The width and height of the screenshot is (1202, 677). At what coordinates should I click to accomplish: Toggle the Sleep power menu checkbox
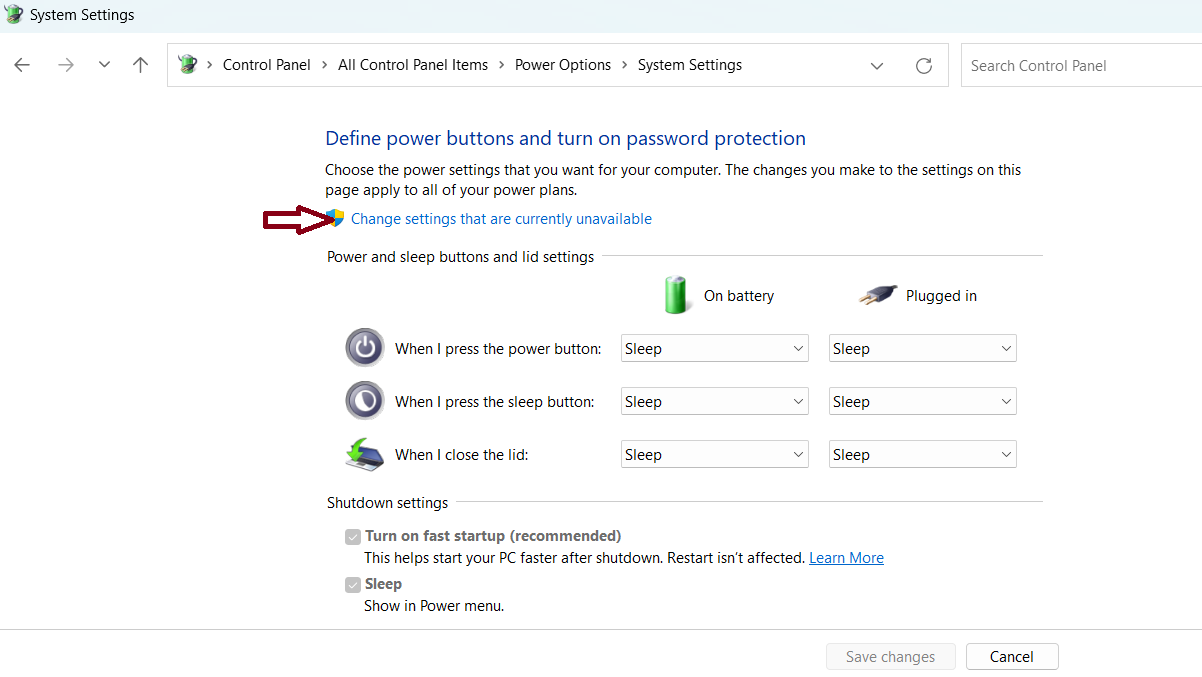pos(353,585)
